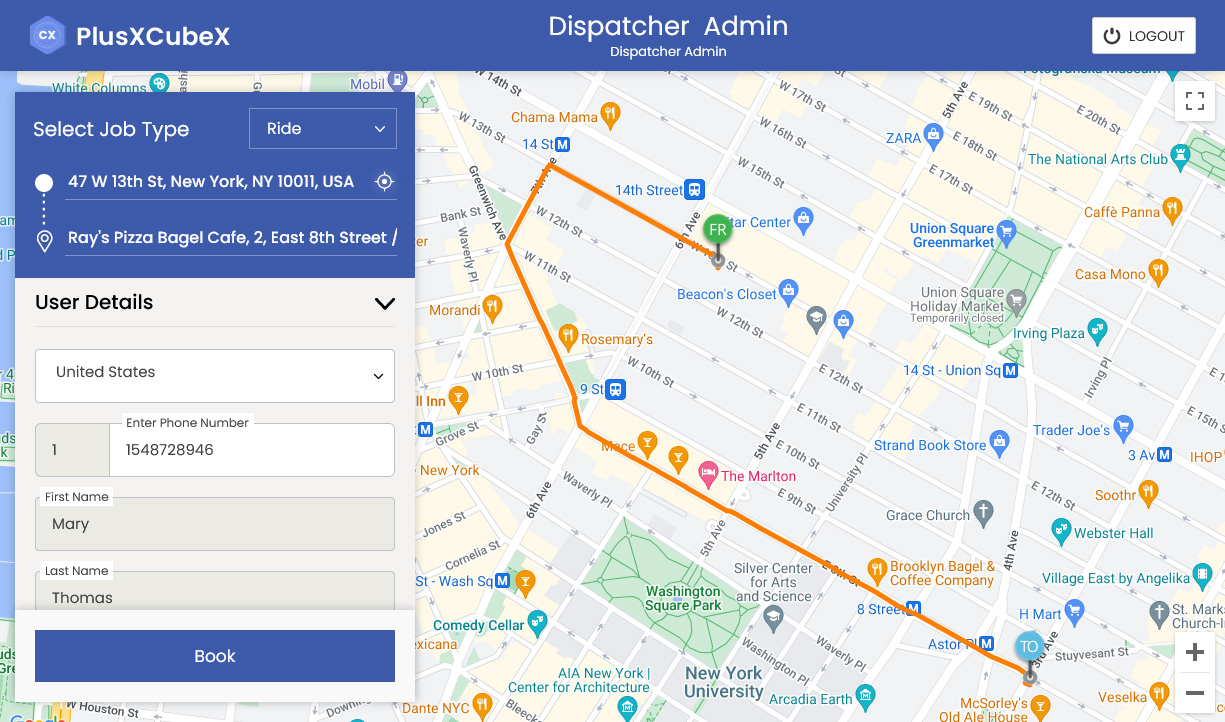Click the Comedy Cellar venue pin
The image size is (1225, 722).
point(537,622)
